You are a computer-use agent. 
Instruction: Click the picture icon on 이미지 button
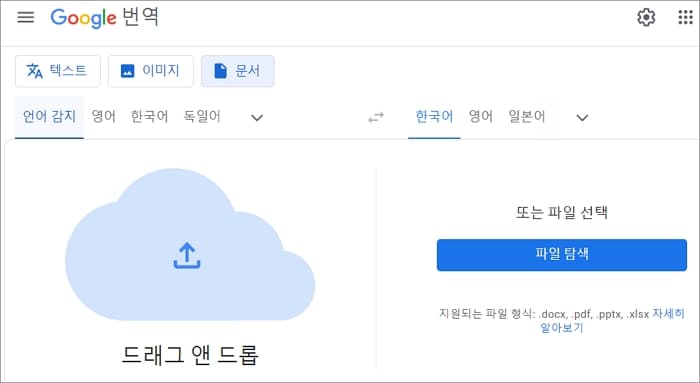click(x=127, y=71)
